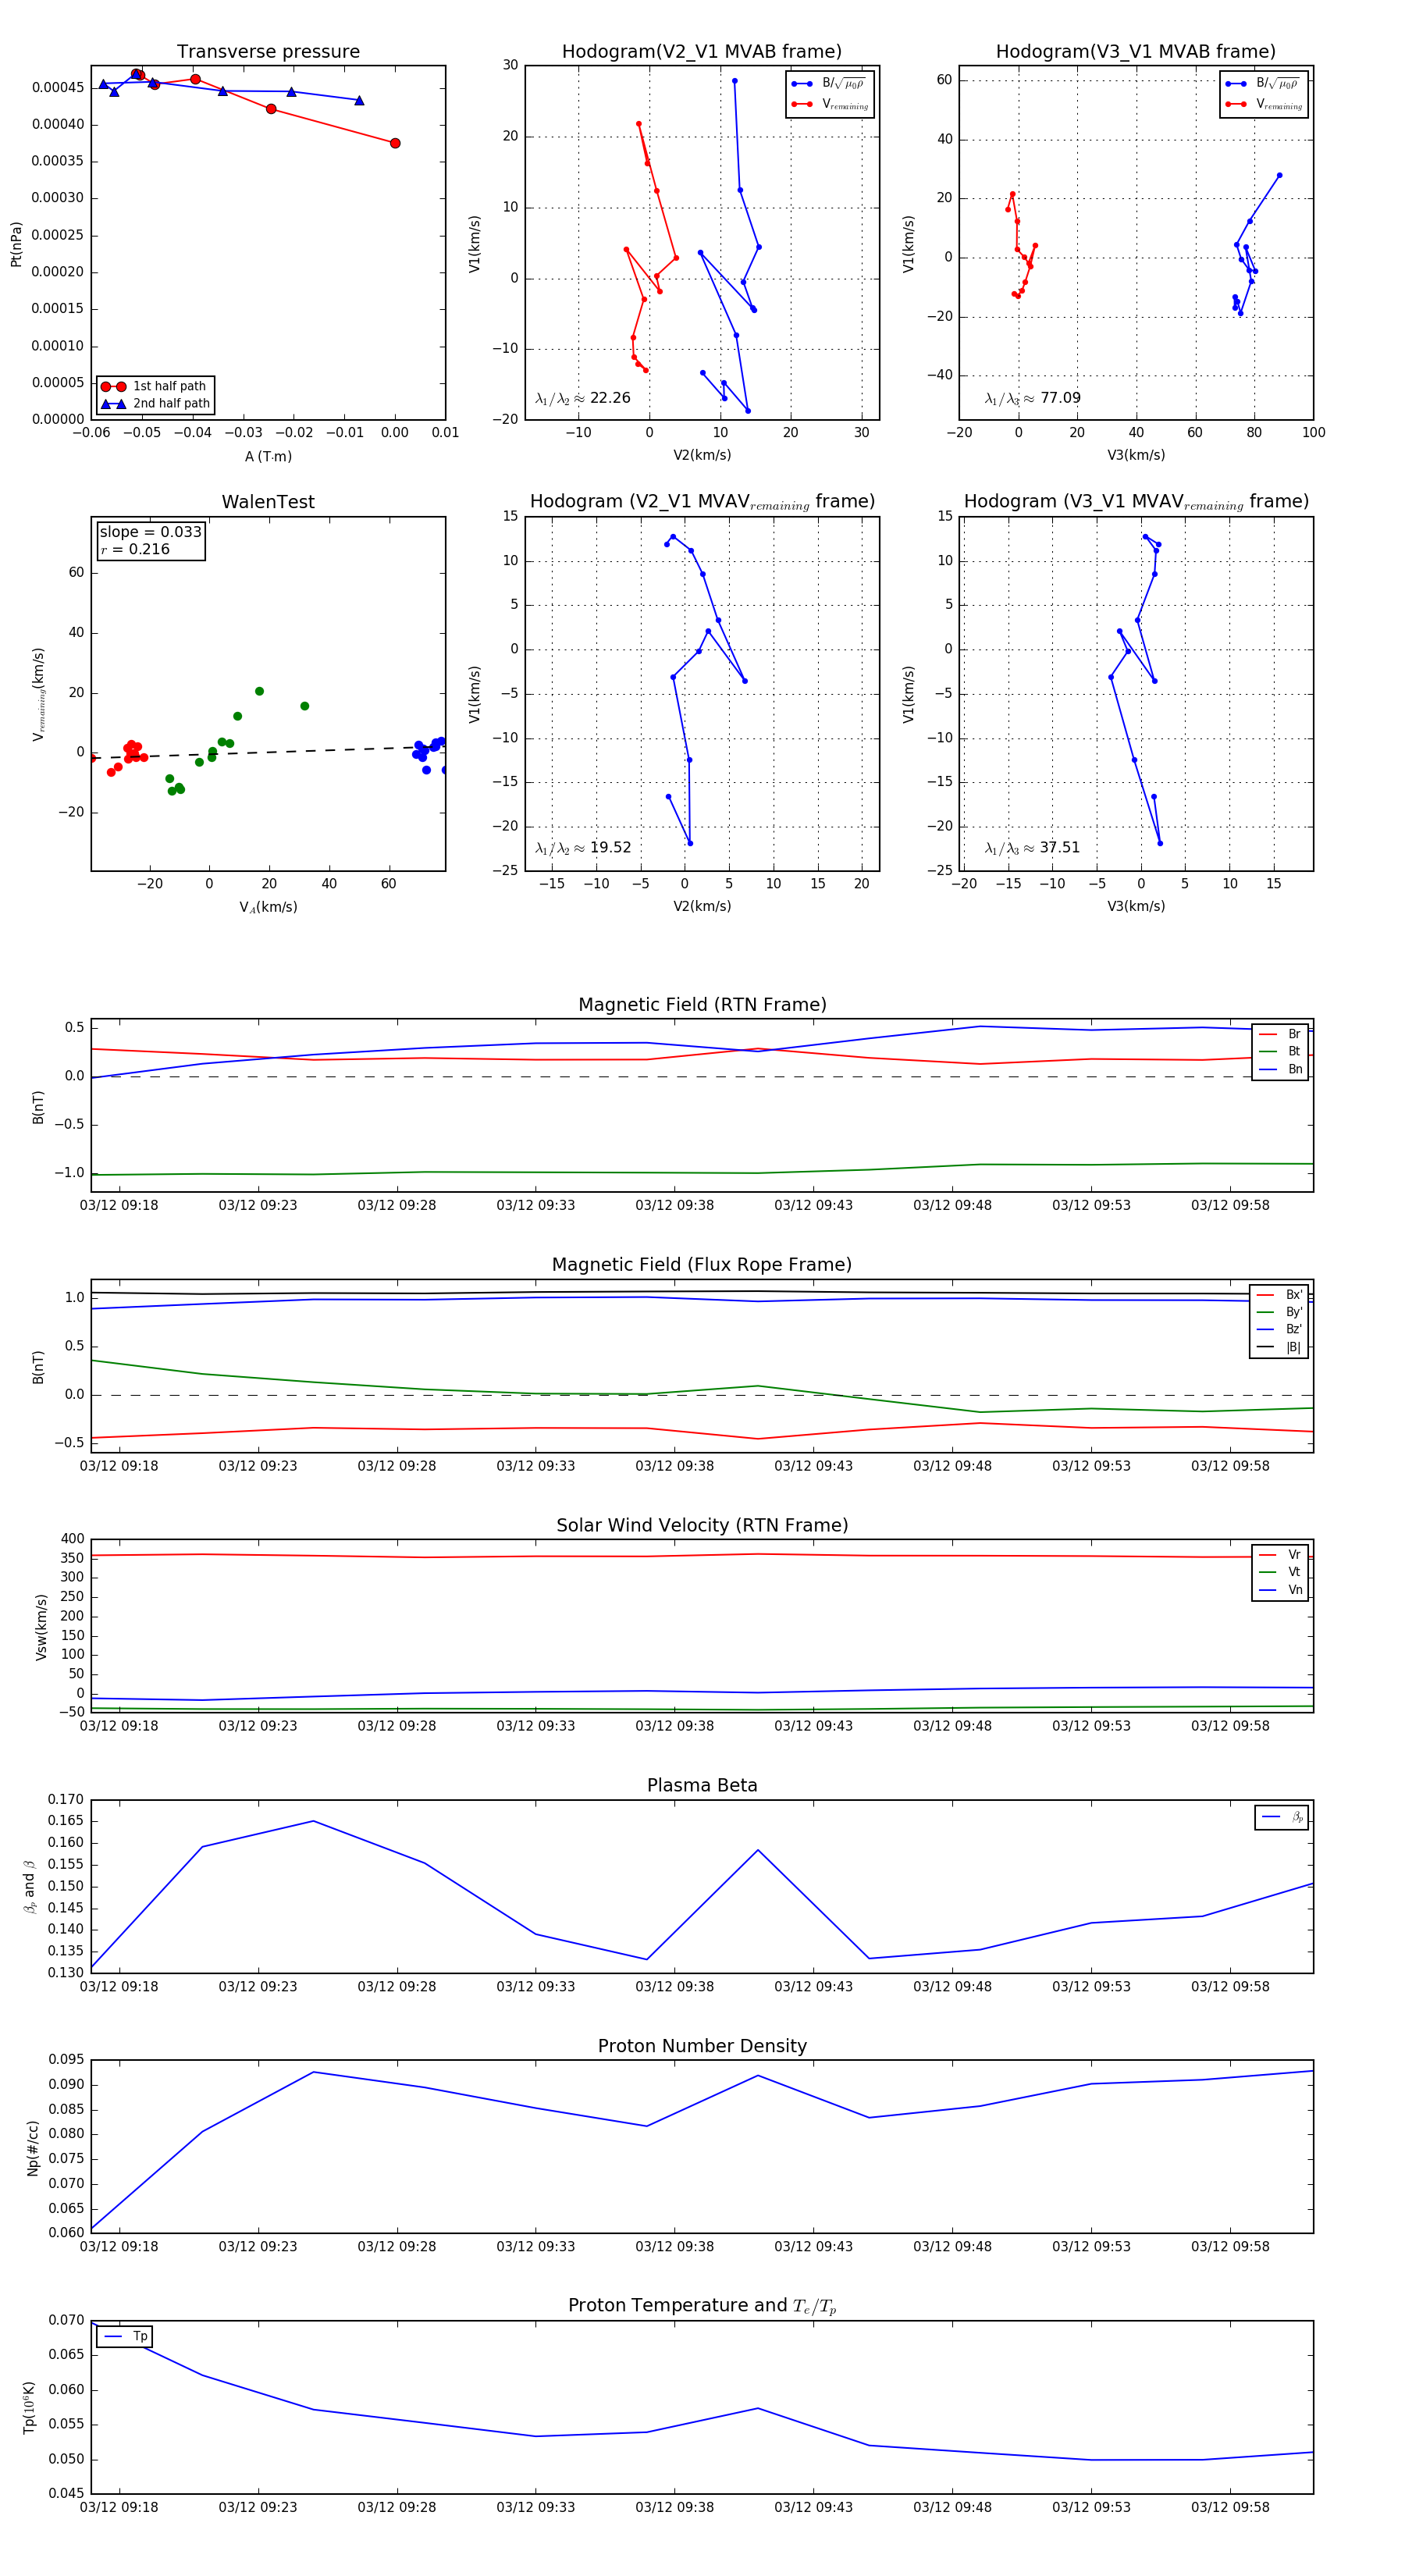
Task: Click the "V3(km/s)" x-axis label under MVAB hodogram
Action: click(x=1136, y=455)
